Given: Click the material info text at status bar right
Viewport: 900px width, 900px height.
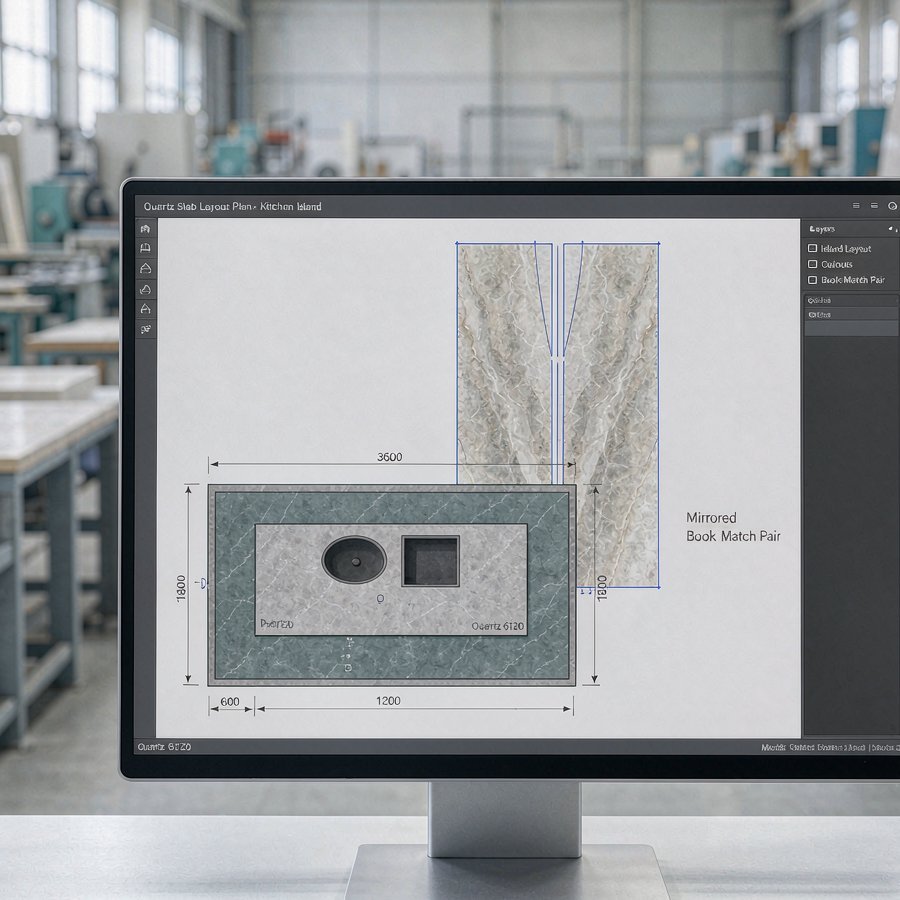Looking at the screenshot, I should pyautogui.click(x=830, y=747).
